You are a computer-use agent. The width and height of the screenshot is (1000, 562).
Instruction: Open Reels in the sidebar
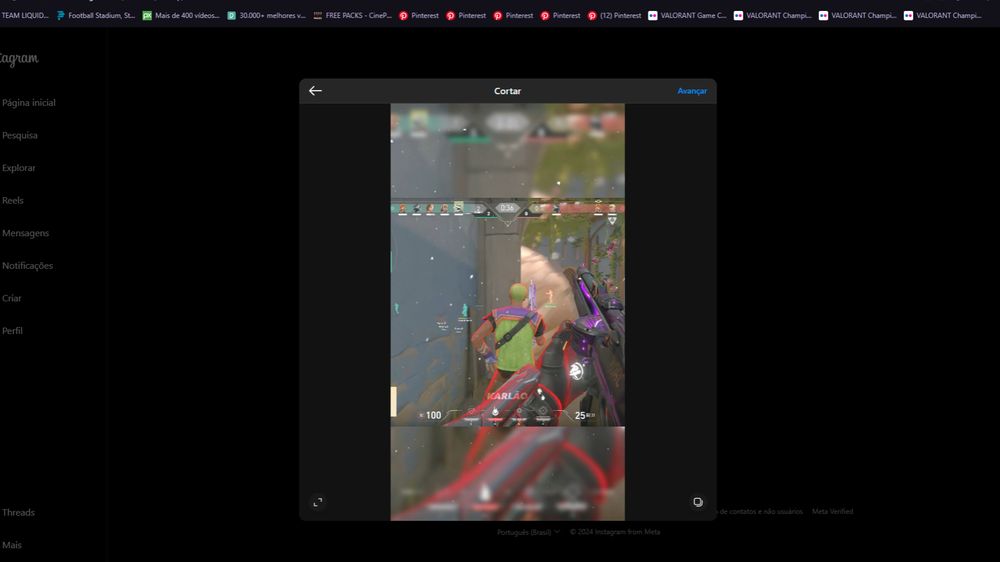click(x=12, y=200)
